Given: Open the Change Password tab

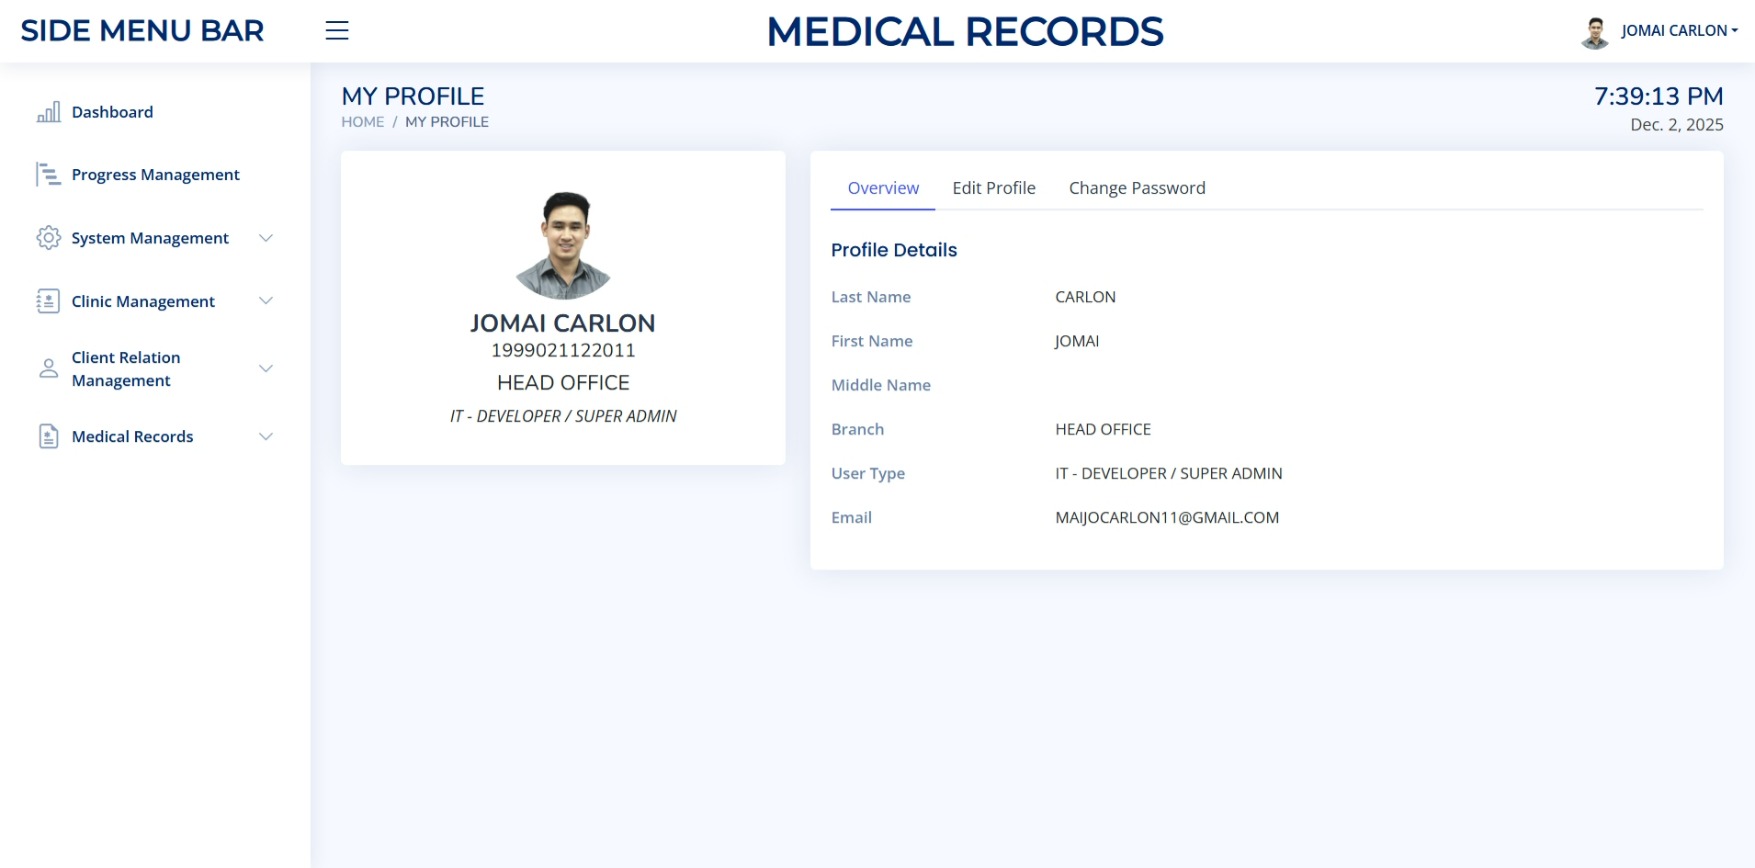Looking at the screenshot, I should [x=1136, y=188].
